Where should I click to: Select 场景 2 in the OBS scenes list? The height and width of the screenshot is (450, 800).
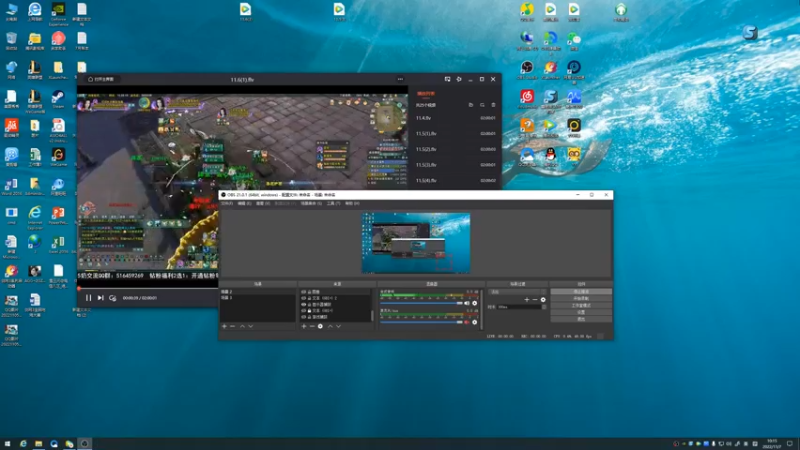click(x=258, y=292)
